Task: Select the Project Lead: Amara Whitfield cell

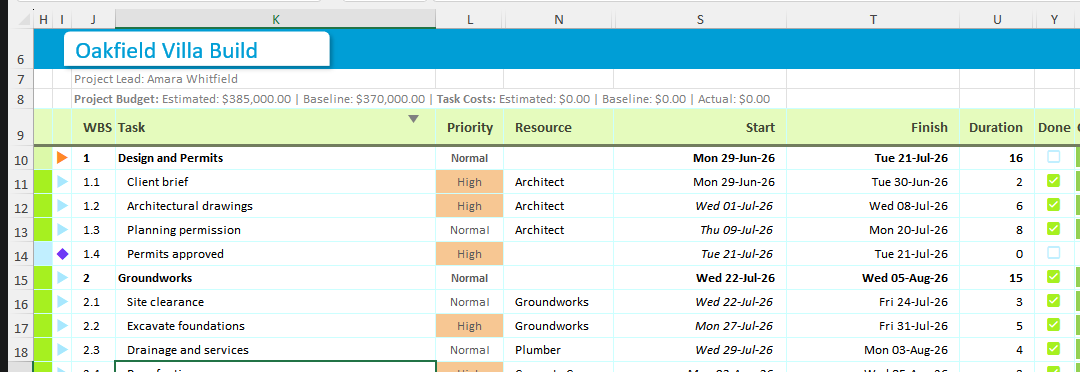Action: 156,79
